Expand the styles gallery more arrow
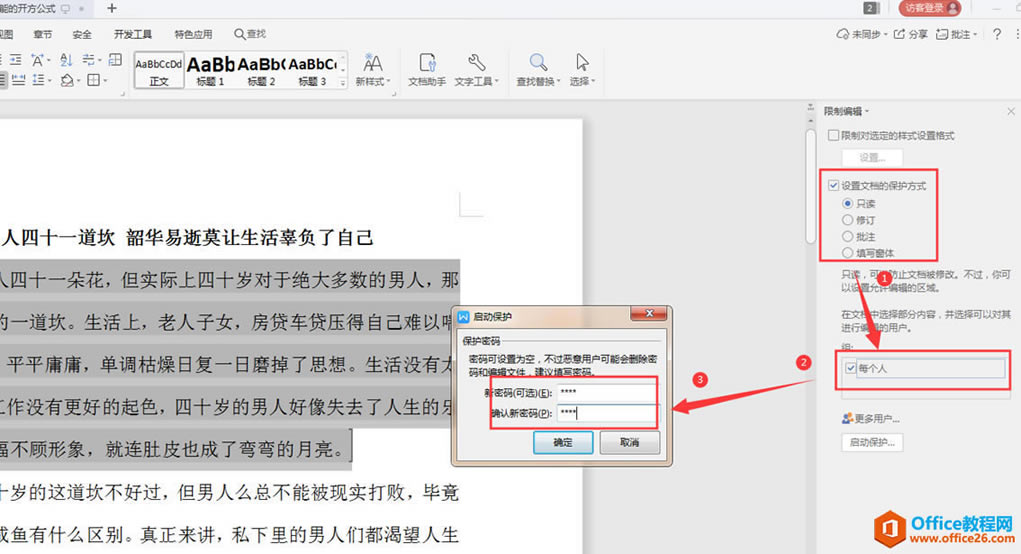1021x554 pixels. (343, 83)
